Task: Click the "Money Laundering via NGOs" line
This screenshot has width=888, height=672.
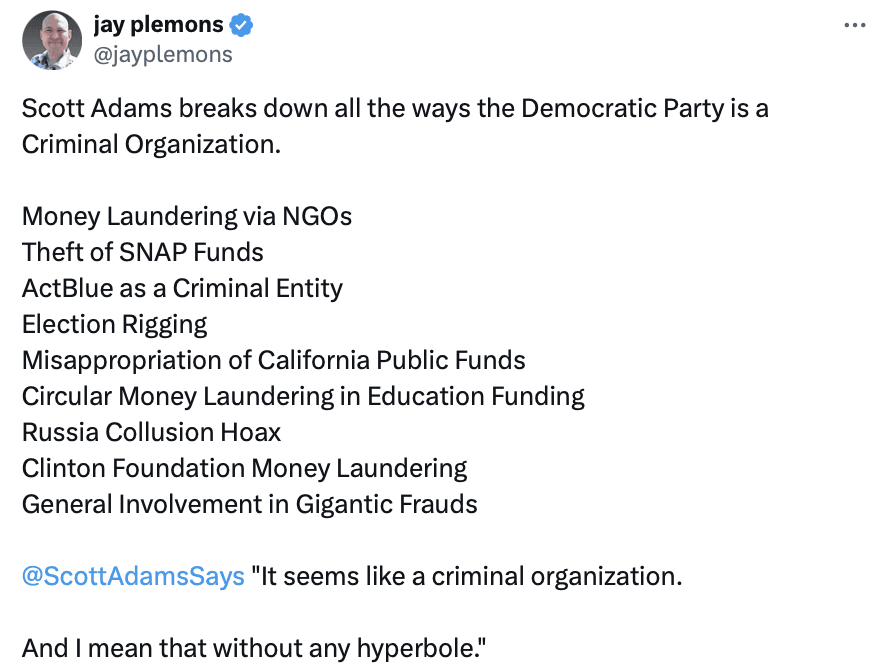Action: (x=187, y=216)
